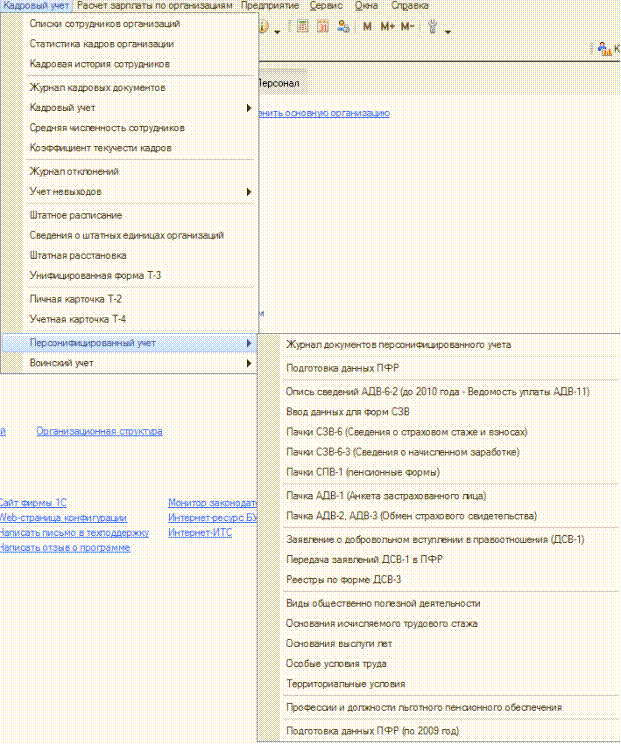The image size is (621, 744).
Task: Open the Сервис menu
Action: coord(326,6)
